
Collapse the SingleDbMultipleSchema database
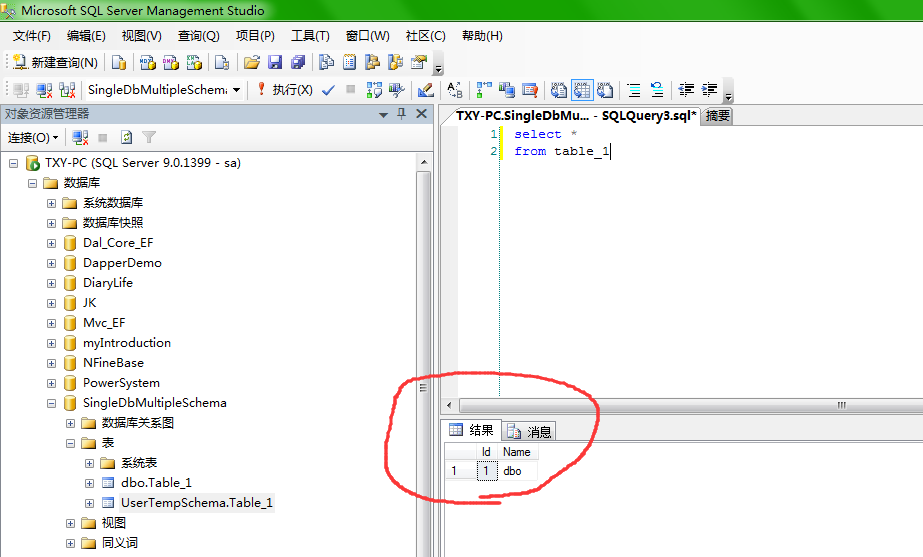click(x=51, y=403)
